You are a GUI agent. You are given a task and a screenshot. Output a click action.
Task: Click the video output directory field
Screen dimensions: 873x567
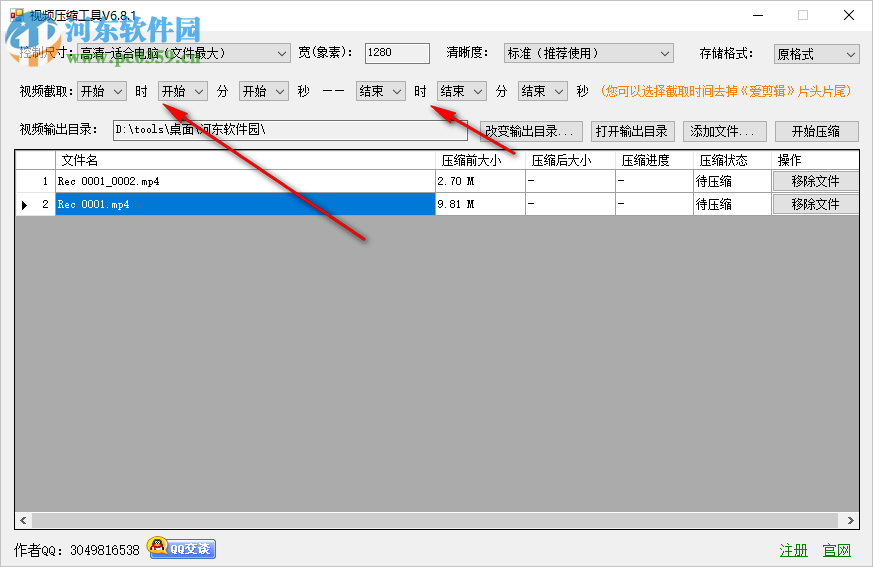click(x=290, y=130)
